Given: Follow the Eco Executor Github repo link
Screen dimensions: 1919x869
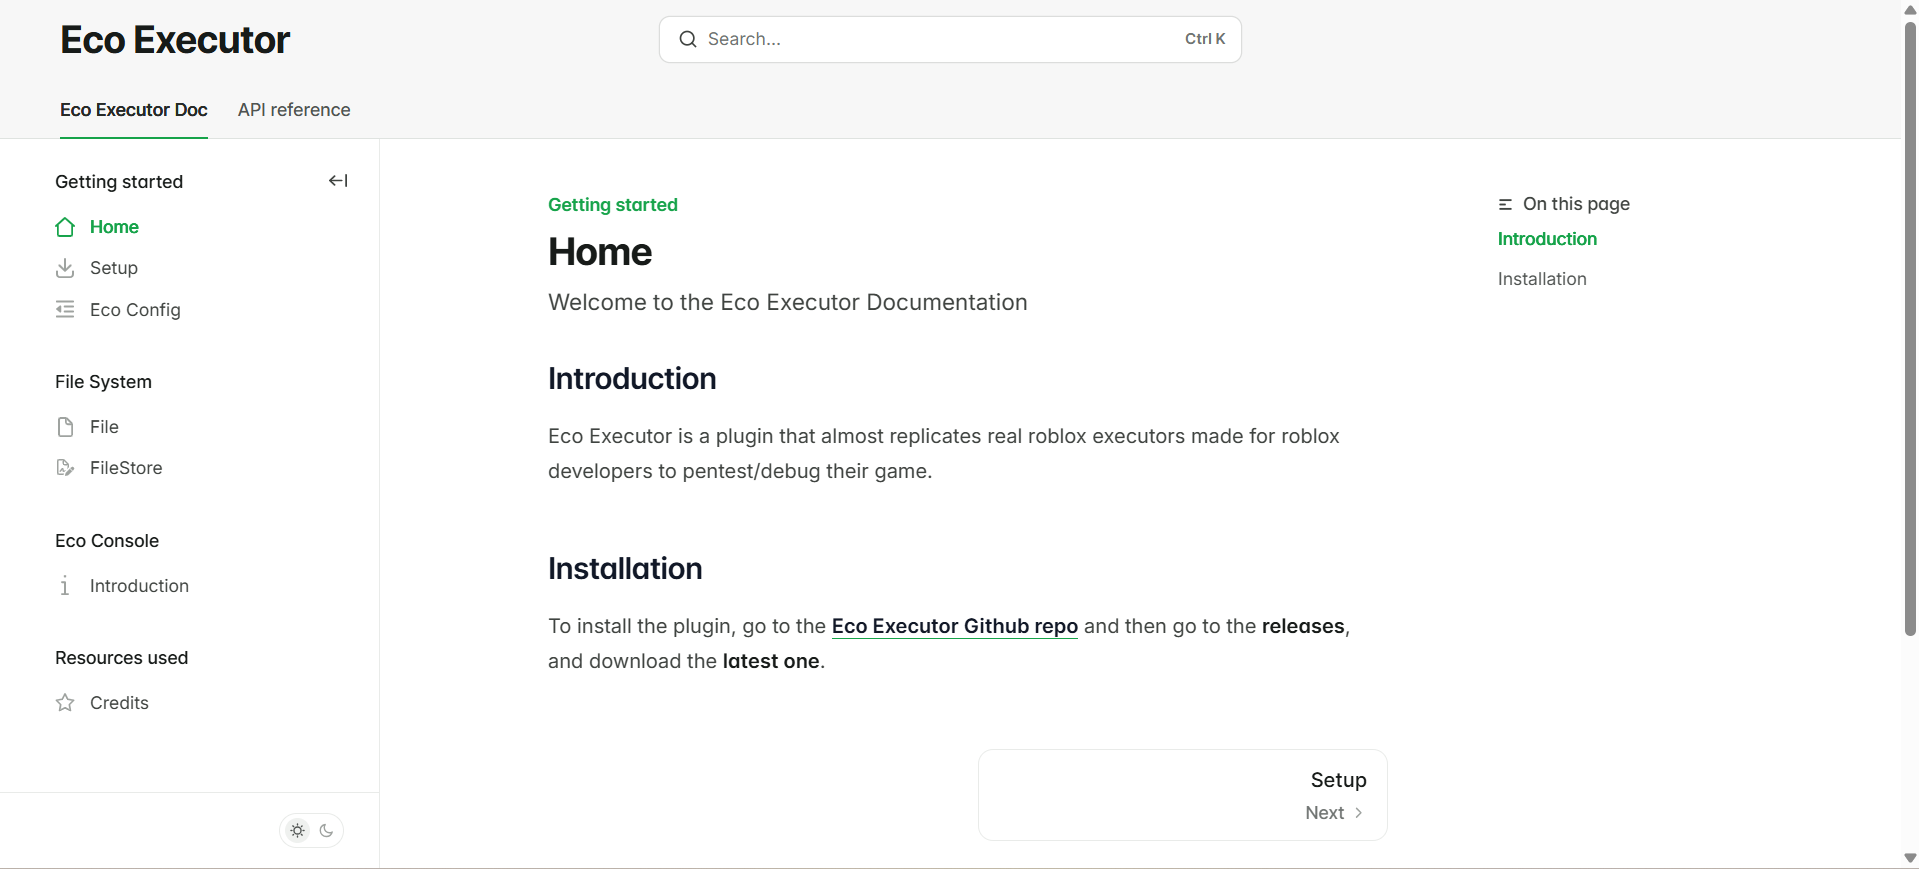Looking at the screenshot, I should (955, 626).
